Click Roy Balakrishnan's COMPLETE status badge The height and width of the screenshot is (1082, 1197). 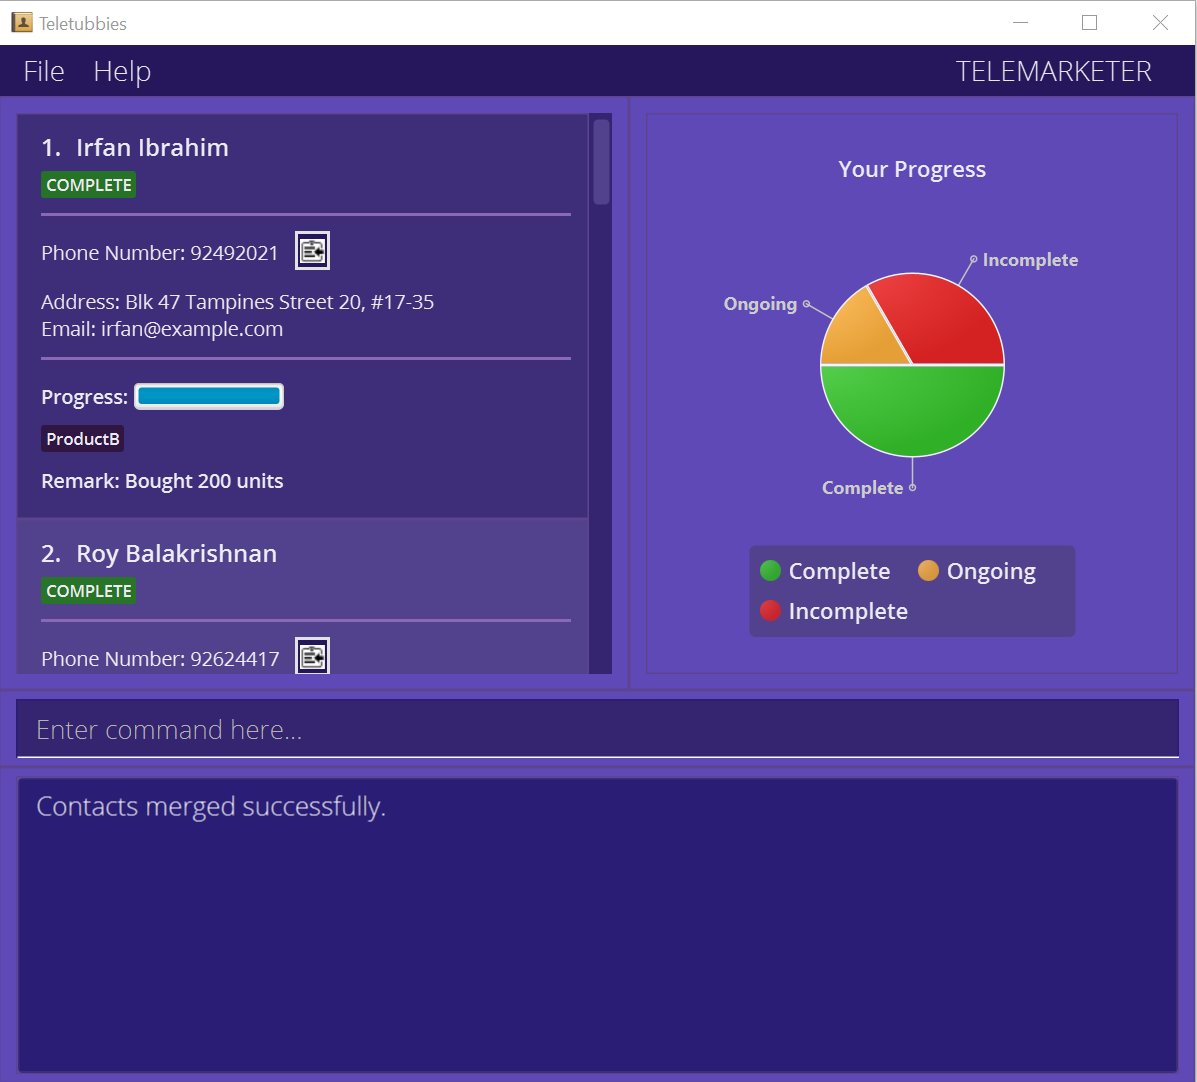click(89, 591)
